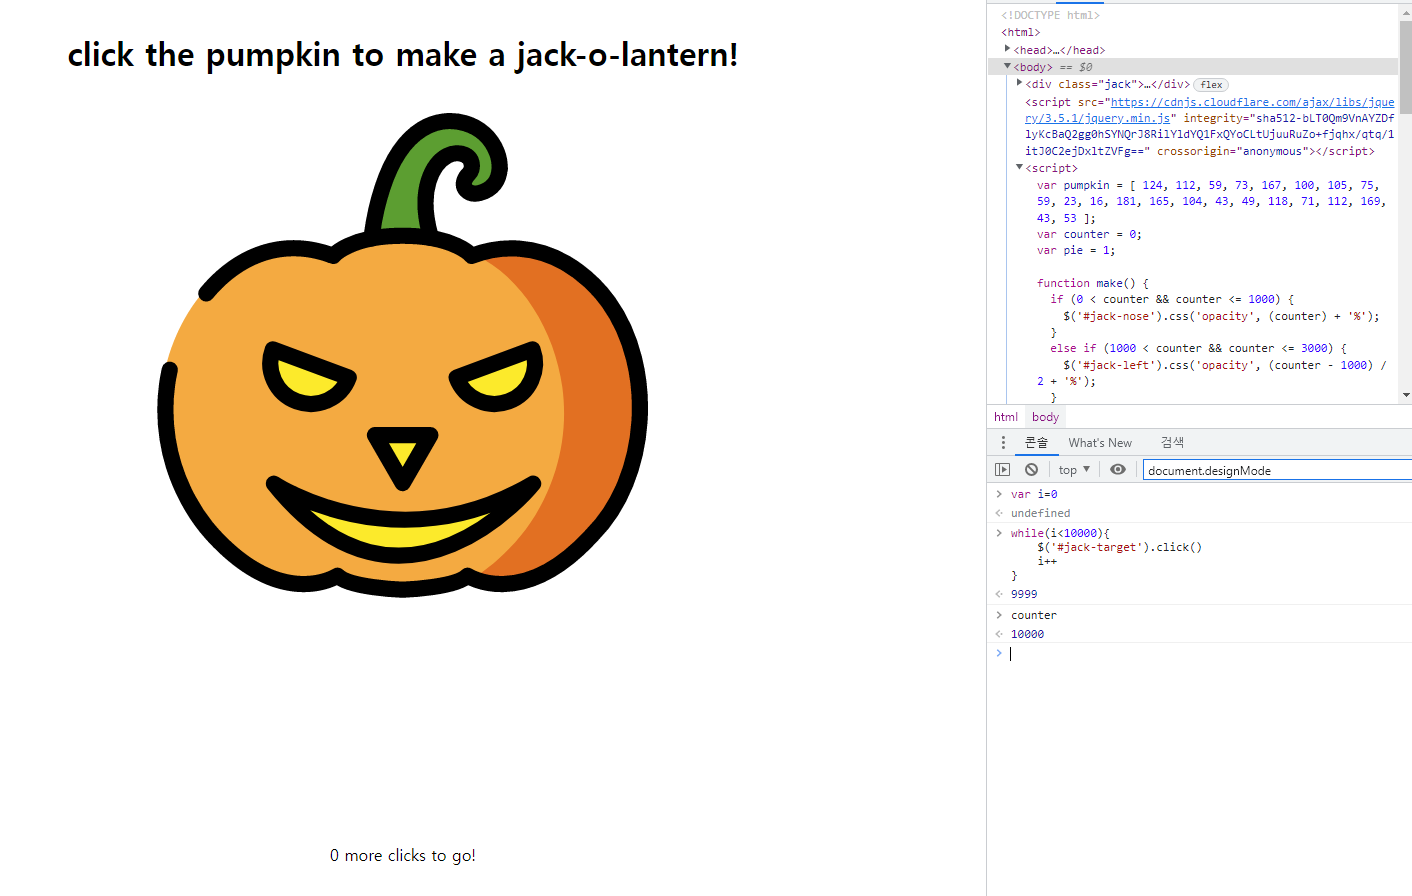Expand the div class jack node
This screenshot has height=896, width=1412.
pos(1019,83)
